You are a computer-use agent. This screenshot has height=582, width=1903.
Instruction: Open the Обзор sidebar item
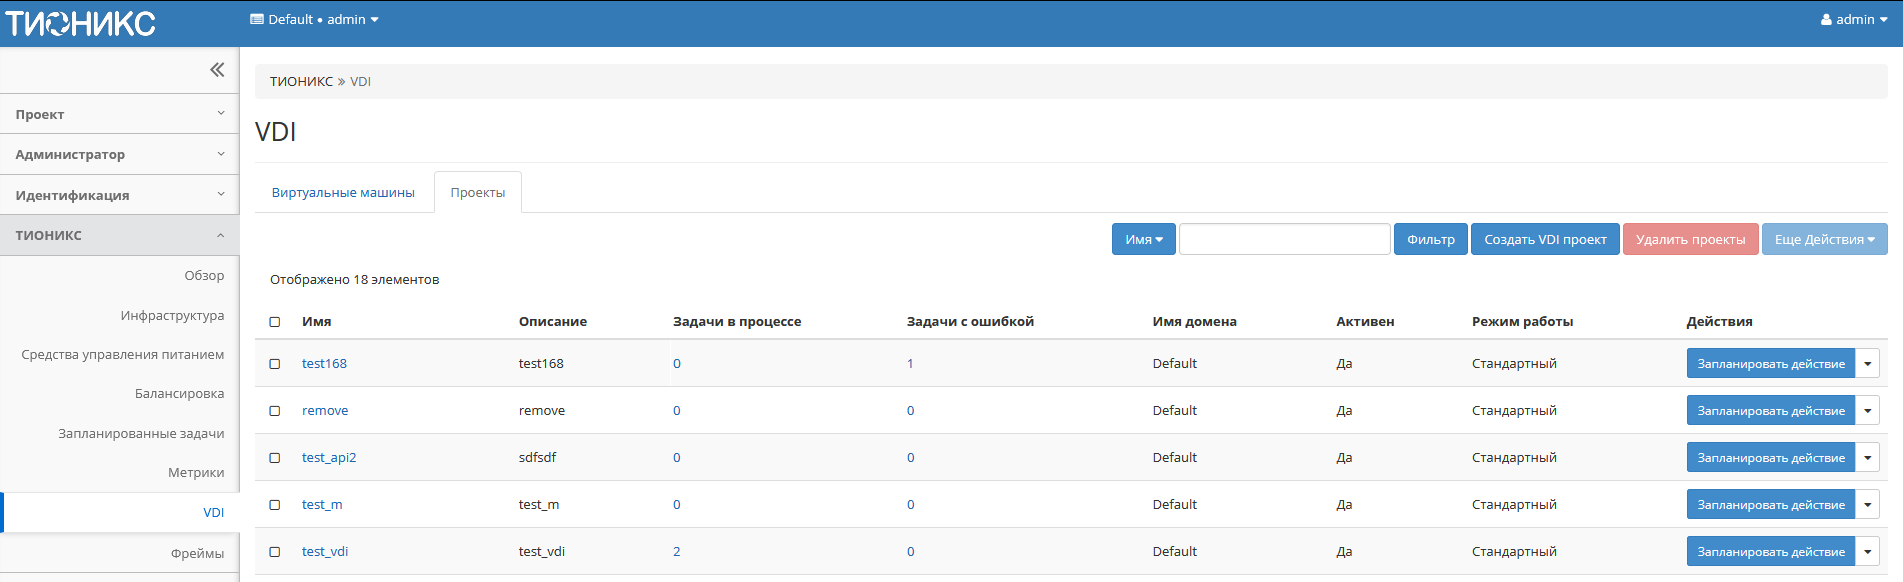[x=204, y=275]
